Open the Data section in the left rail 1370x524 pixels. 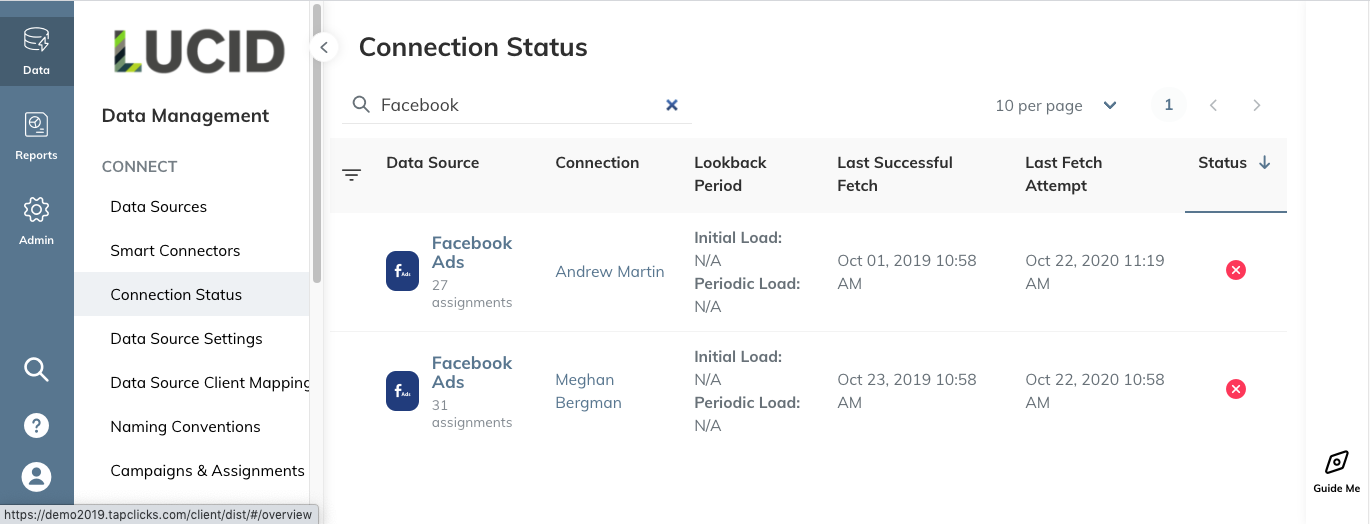36,52
